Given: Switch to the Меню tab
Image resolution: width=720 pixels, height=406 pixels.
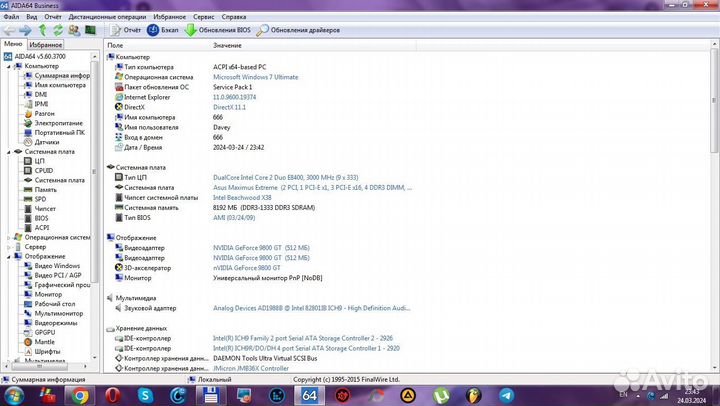Looking at the screenshot, I should [x=13, y=44].
